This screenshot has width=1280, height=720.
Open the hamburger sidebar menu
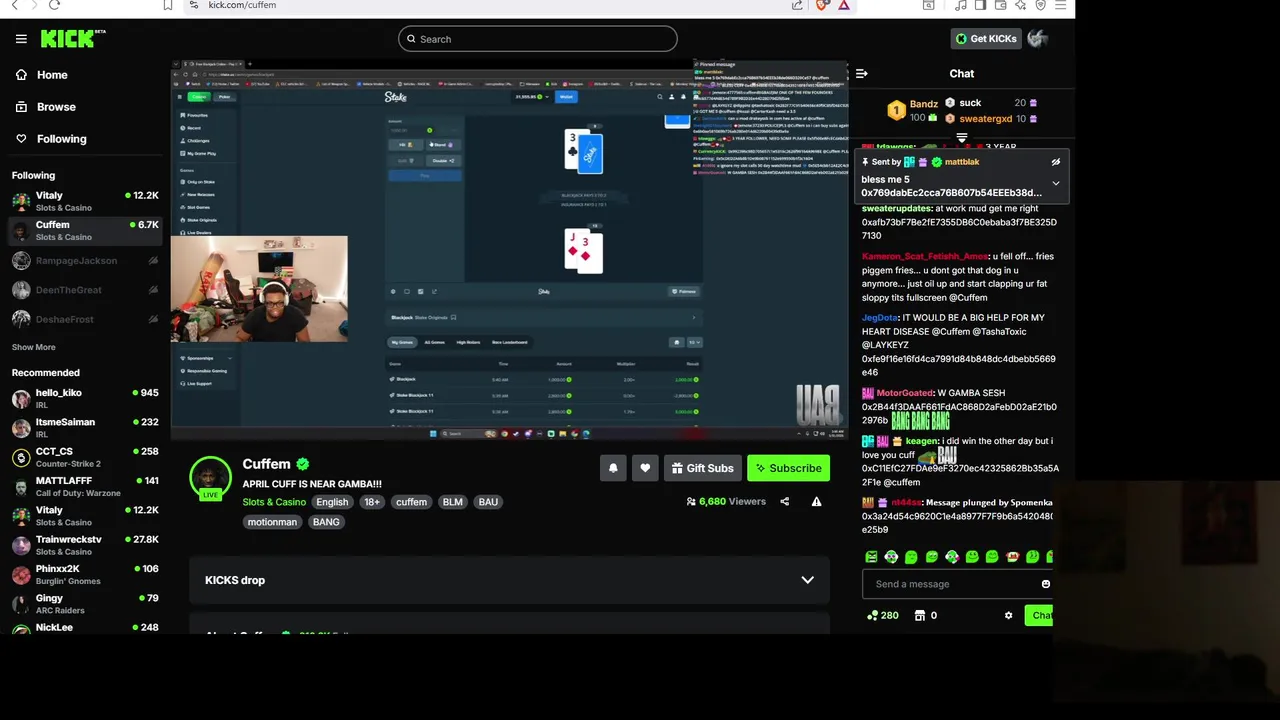tap(21, 39)
